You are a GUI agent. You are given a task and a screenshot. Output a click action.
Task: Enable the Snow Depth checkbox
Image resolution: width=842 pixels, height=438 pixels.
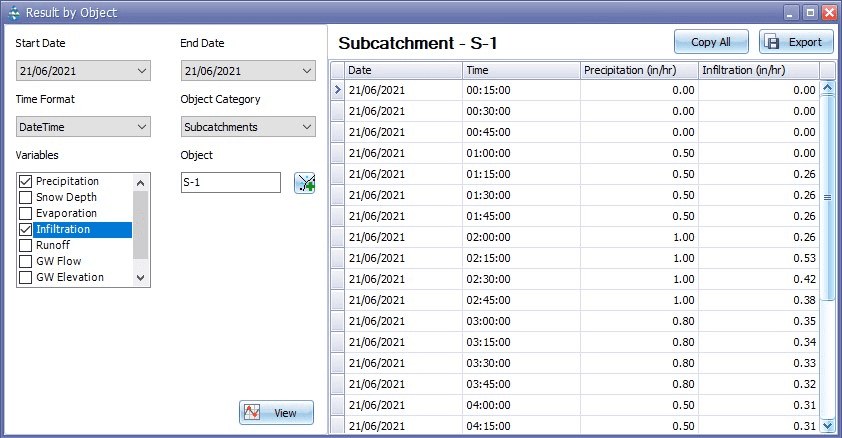click(x=26, y=197)
